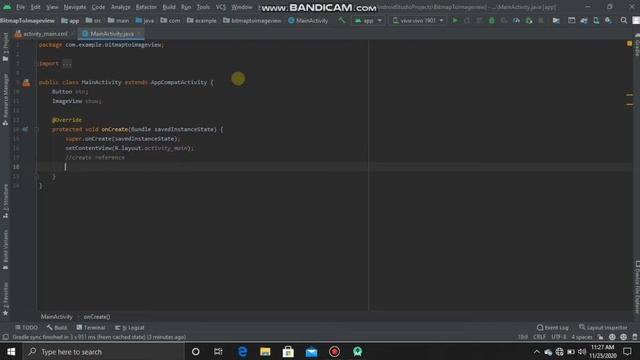
Task: Open the Build menu
Action: click(x=169, y=7)
